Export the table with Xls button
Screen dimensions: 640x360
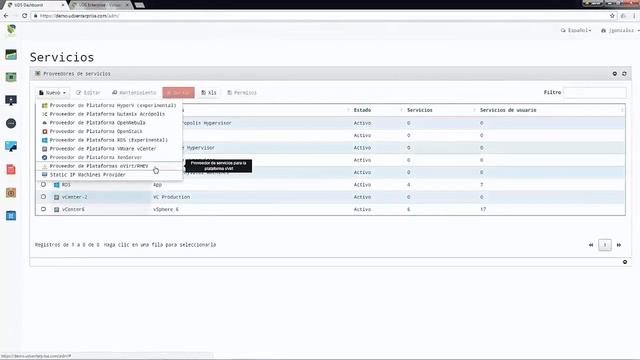(209, 93)
